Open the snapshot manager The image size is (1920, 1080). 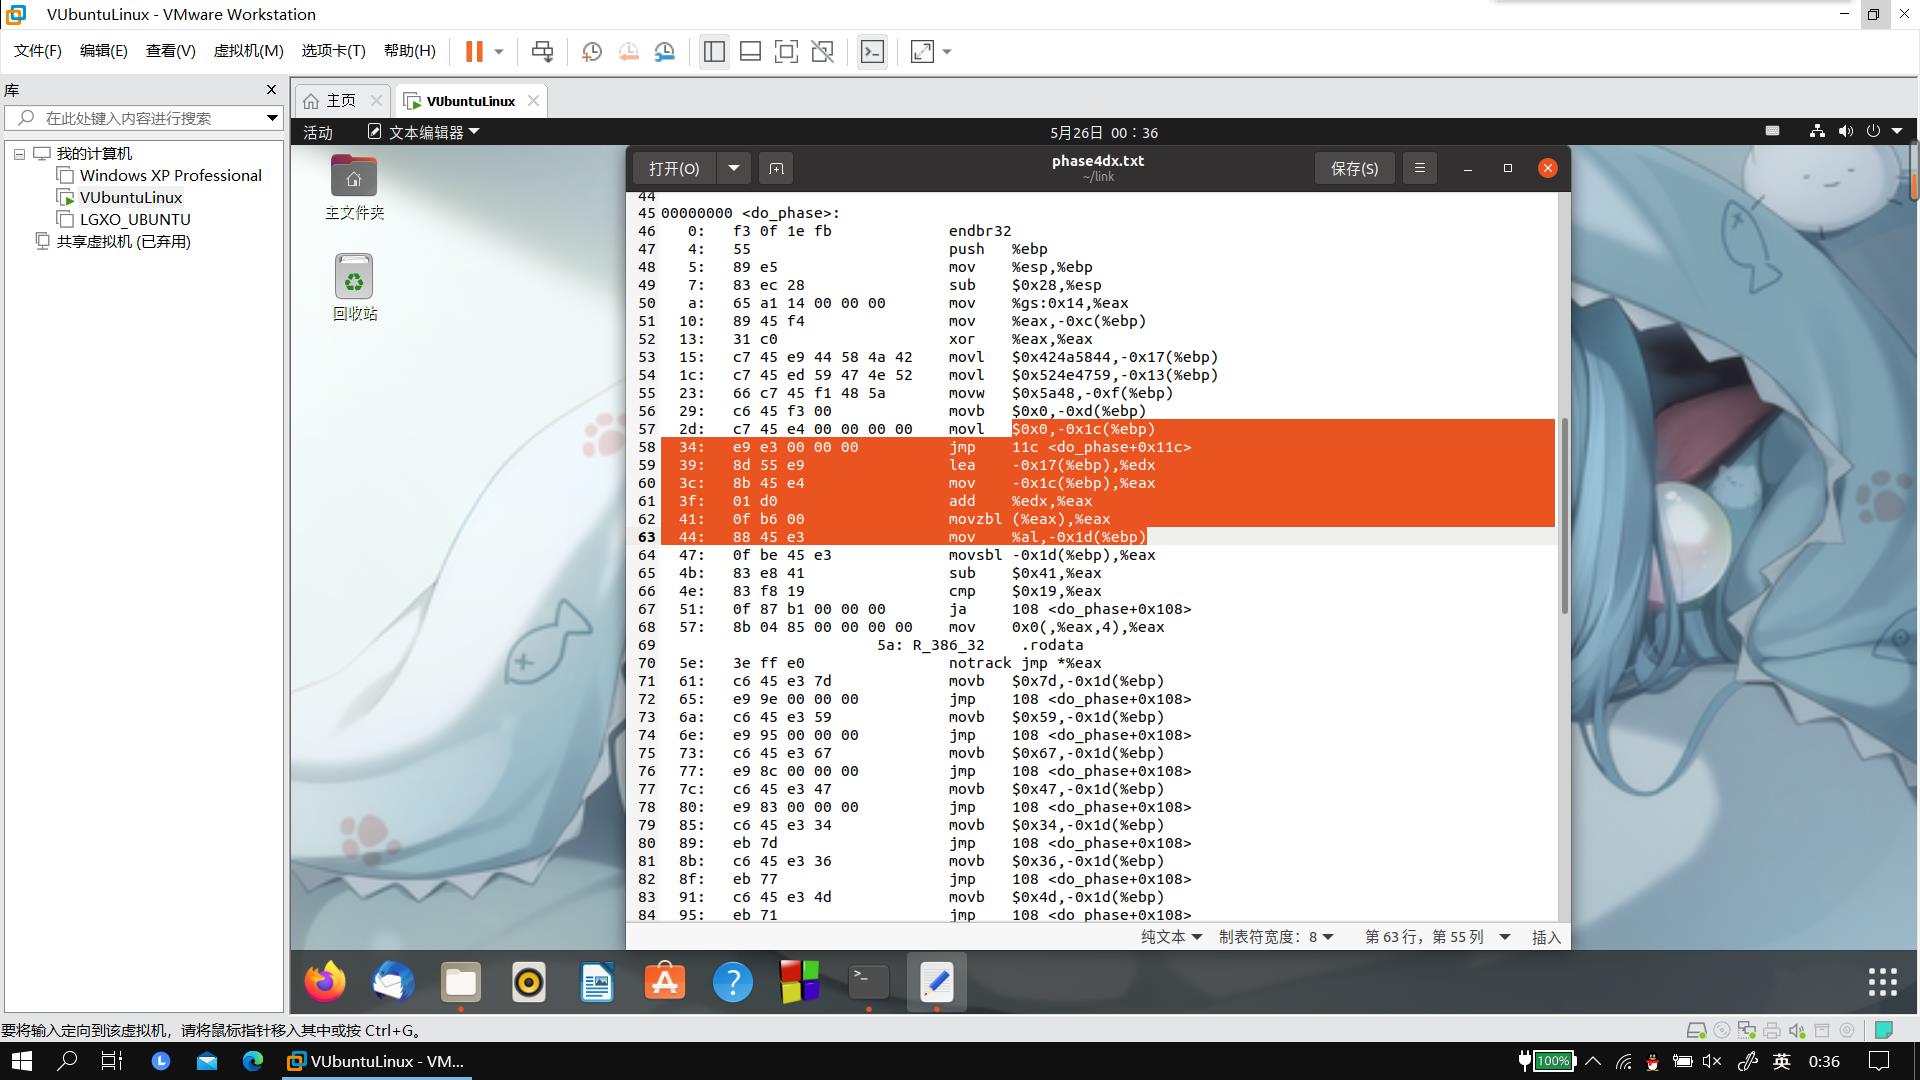[x=665, y=52]
